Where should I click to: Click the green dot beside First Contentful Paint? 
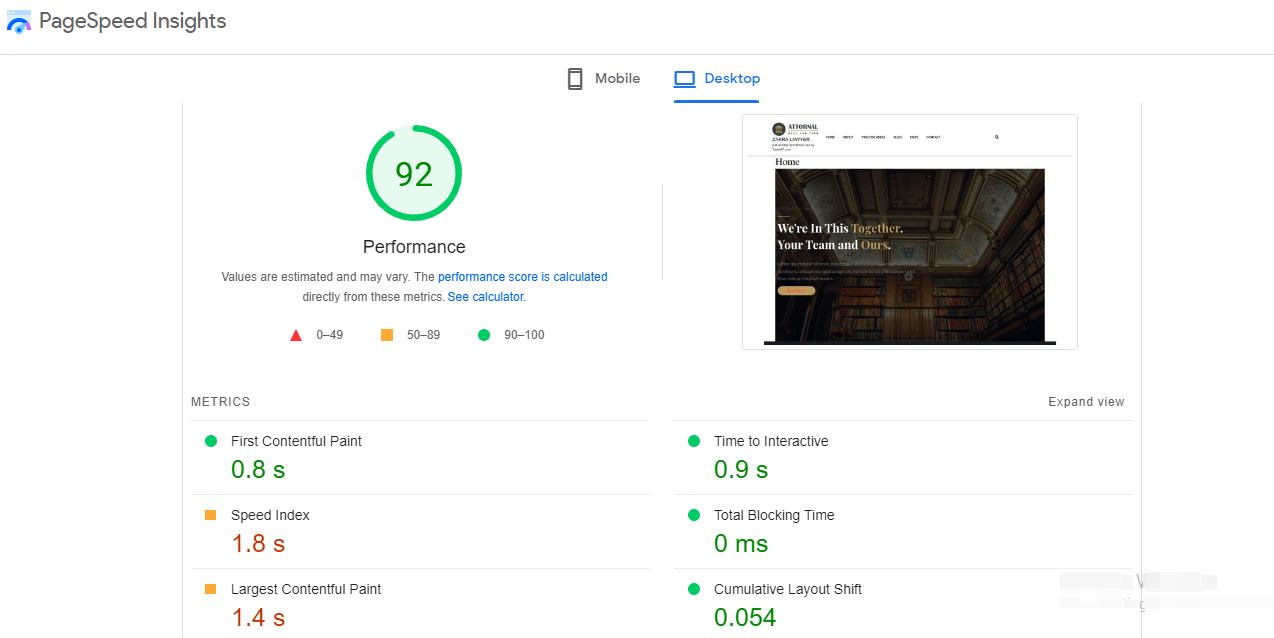click(211, 441)
